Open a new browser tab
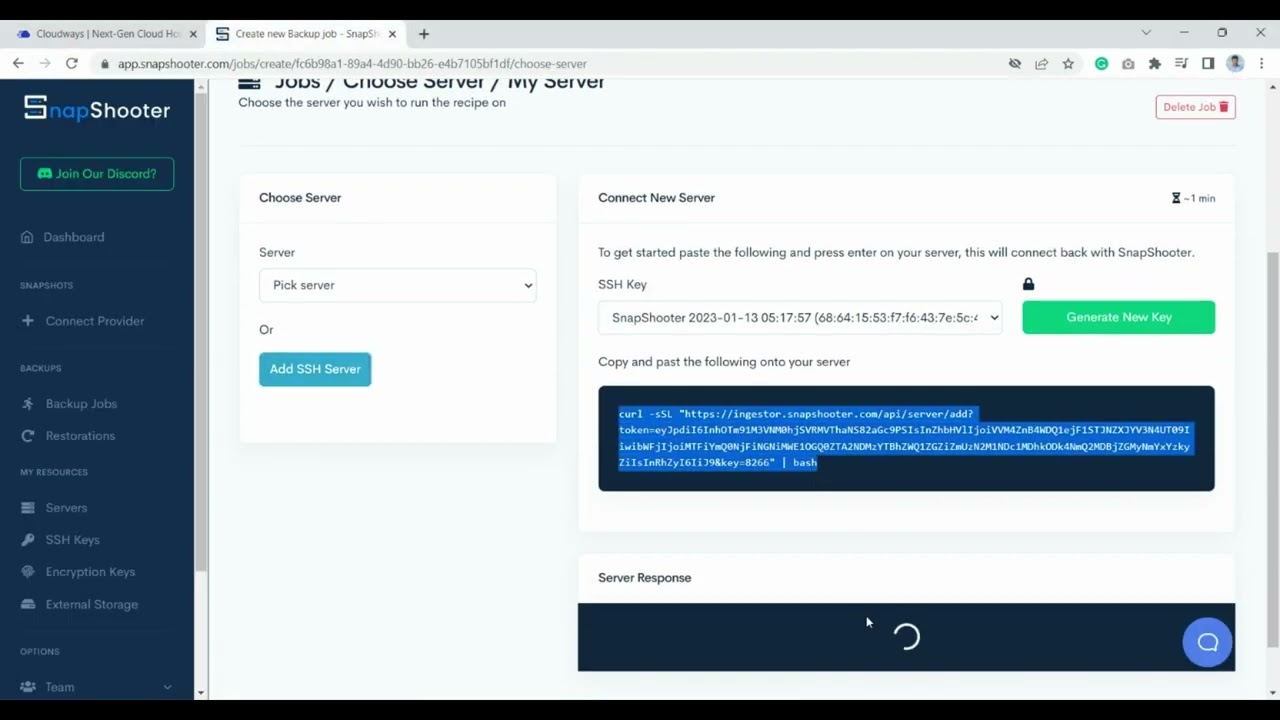Viewport: 1280px width, 720px height. [x=424, y=34]
